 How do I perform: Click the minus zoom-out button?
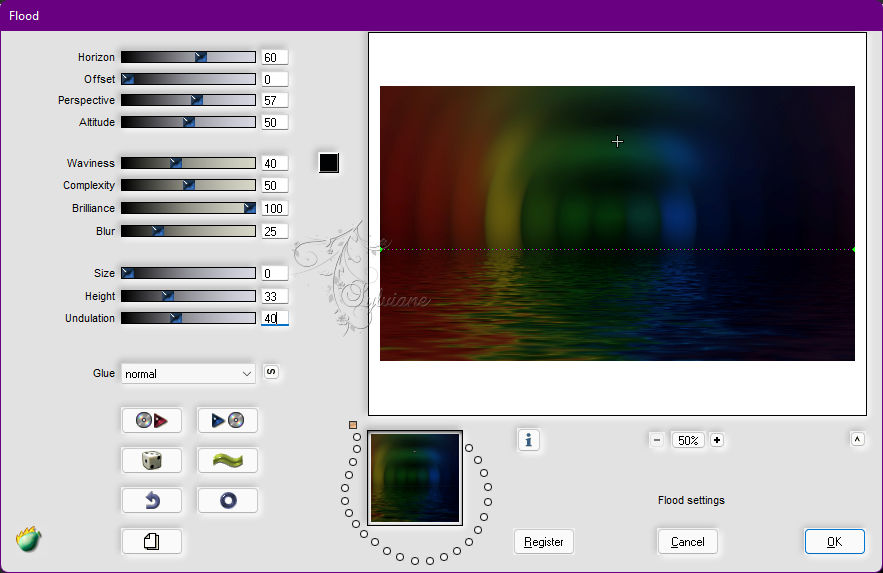[657, 440]
